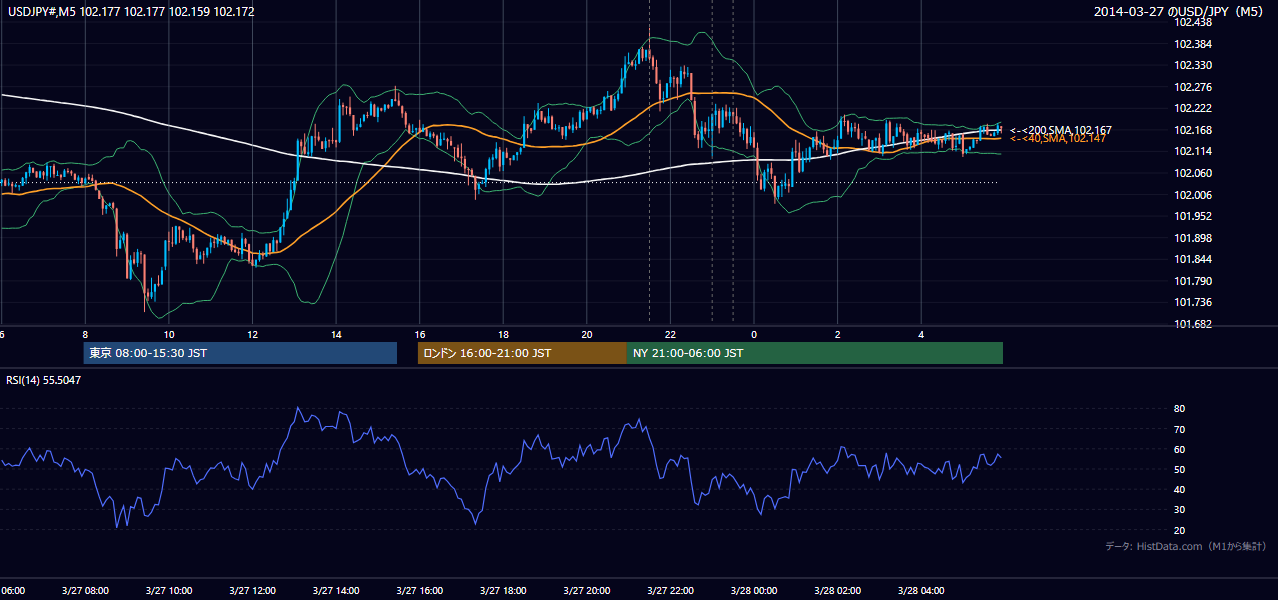Select the 2014-03-27 USD/JPY (M5) title

1180,12
